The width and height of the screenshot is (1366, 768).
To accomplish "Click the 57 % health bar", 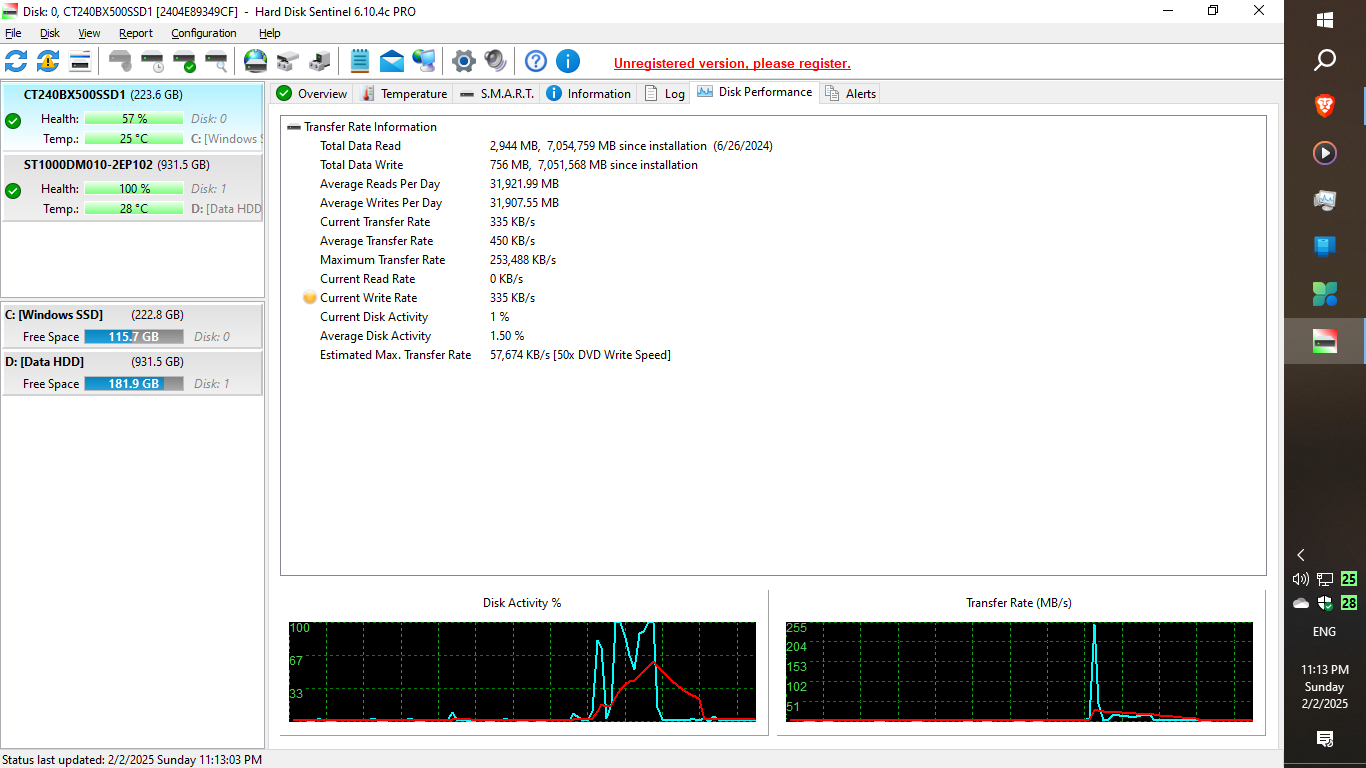I will [134, 119].
